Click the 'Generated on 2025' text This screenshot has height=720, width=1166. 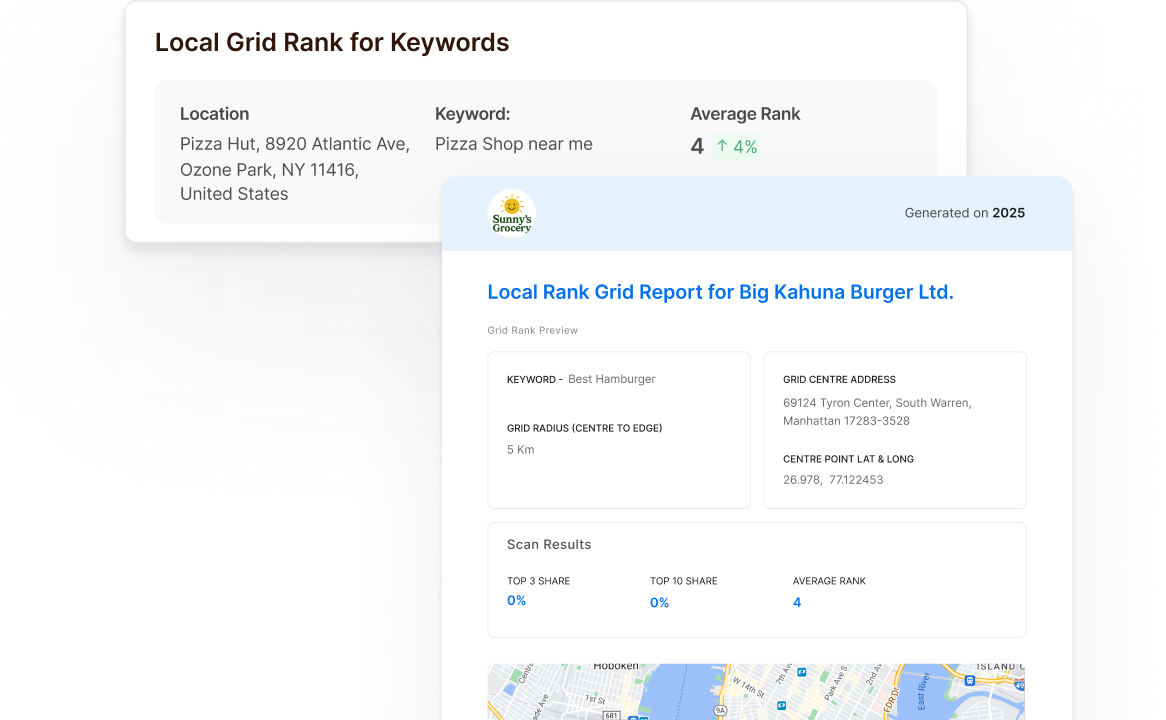pyautogui.click(x=964, y=213)
